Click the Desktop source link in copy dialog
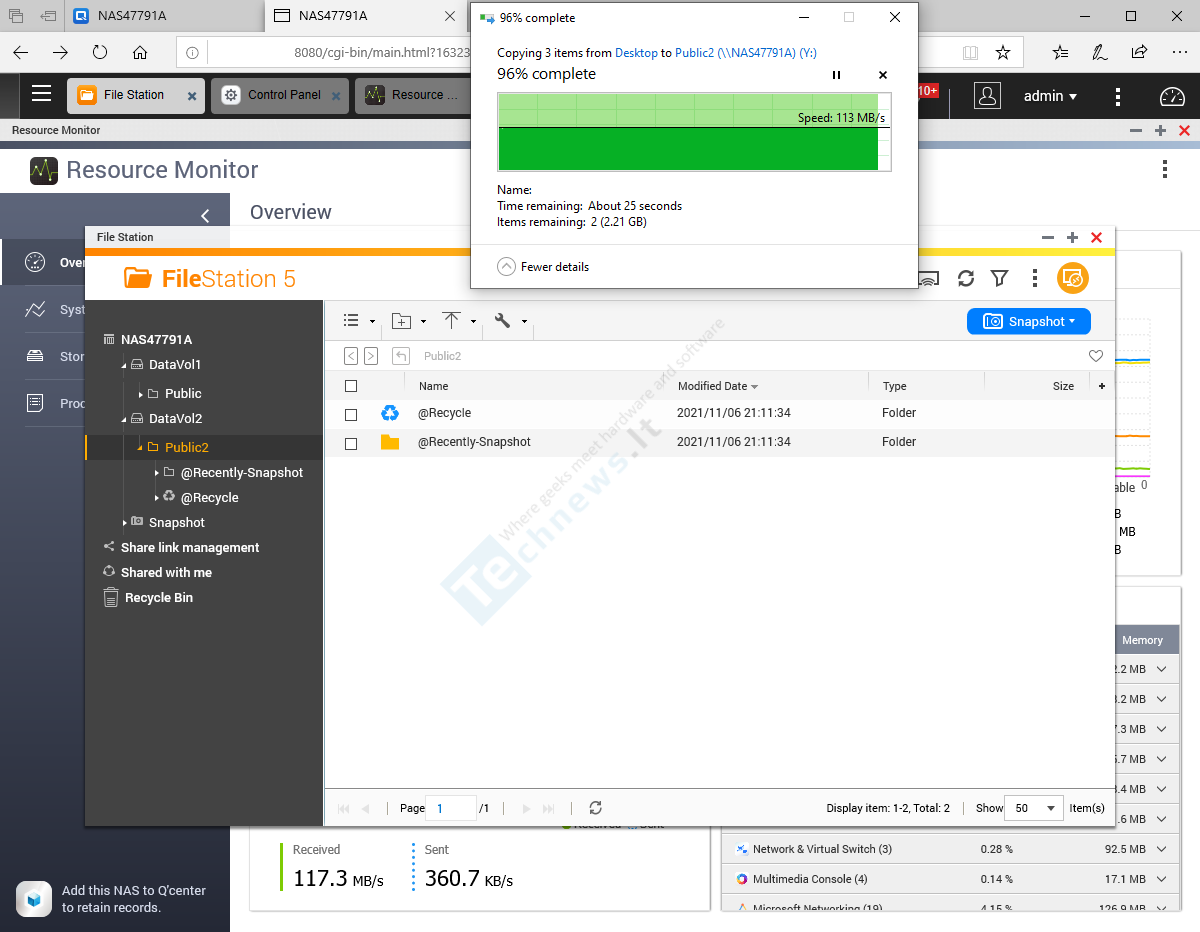Image resolution: width=1200 pixels, height=932 pixels. tap(637, 53)
